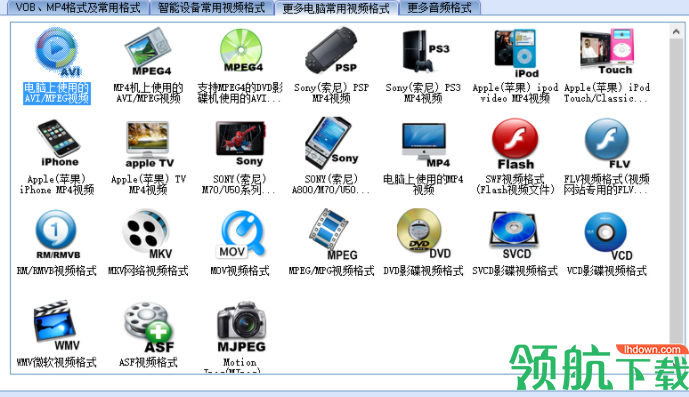Select the Apple TV MP4 video icon
689x397 pixels.
tap(149, 145)
